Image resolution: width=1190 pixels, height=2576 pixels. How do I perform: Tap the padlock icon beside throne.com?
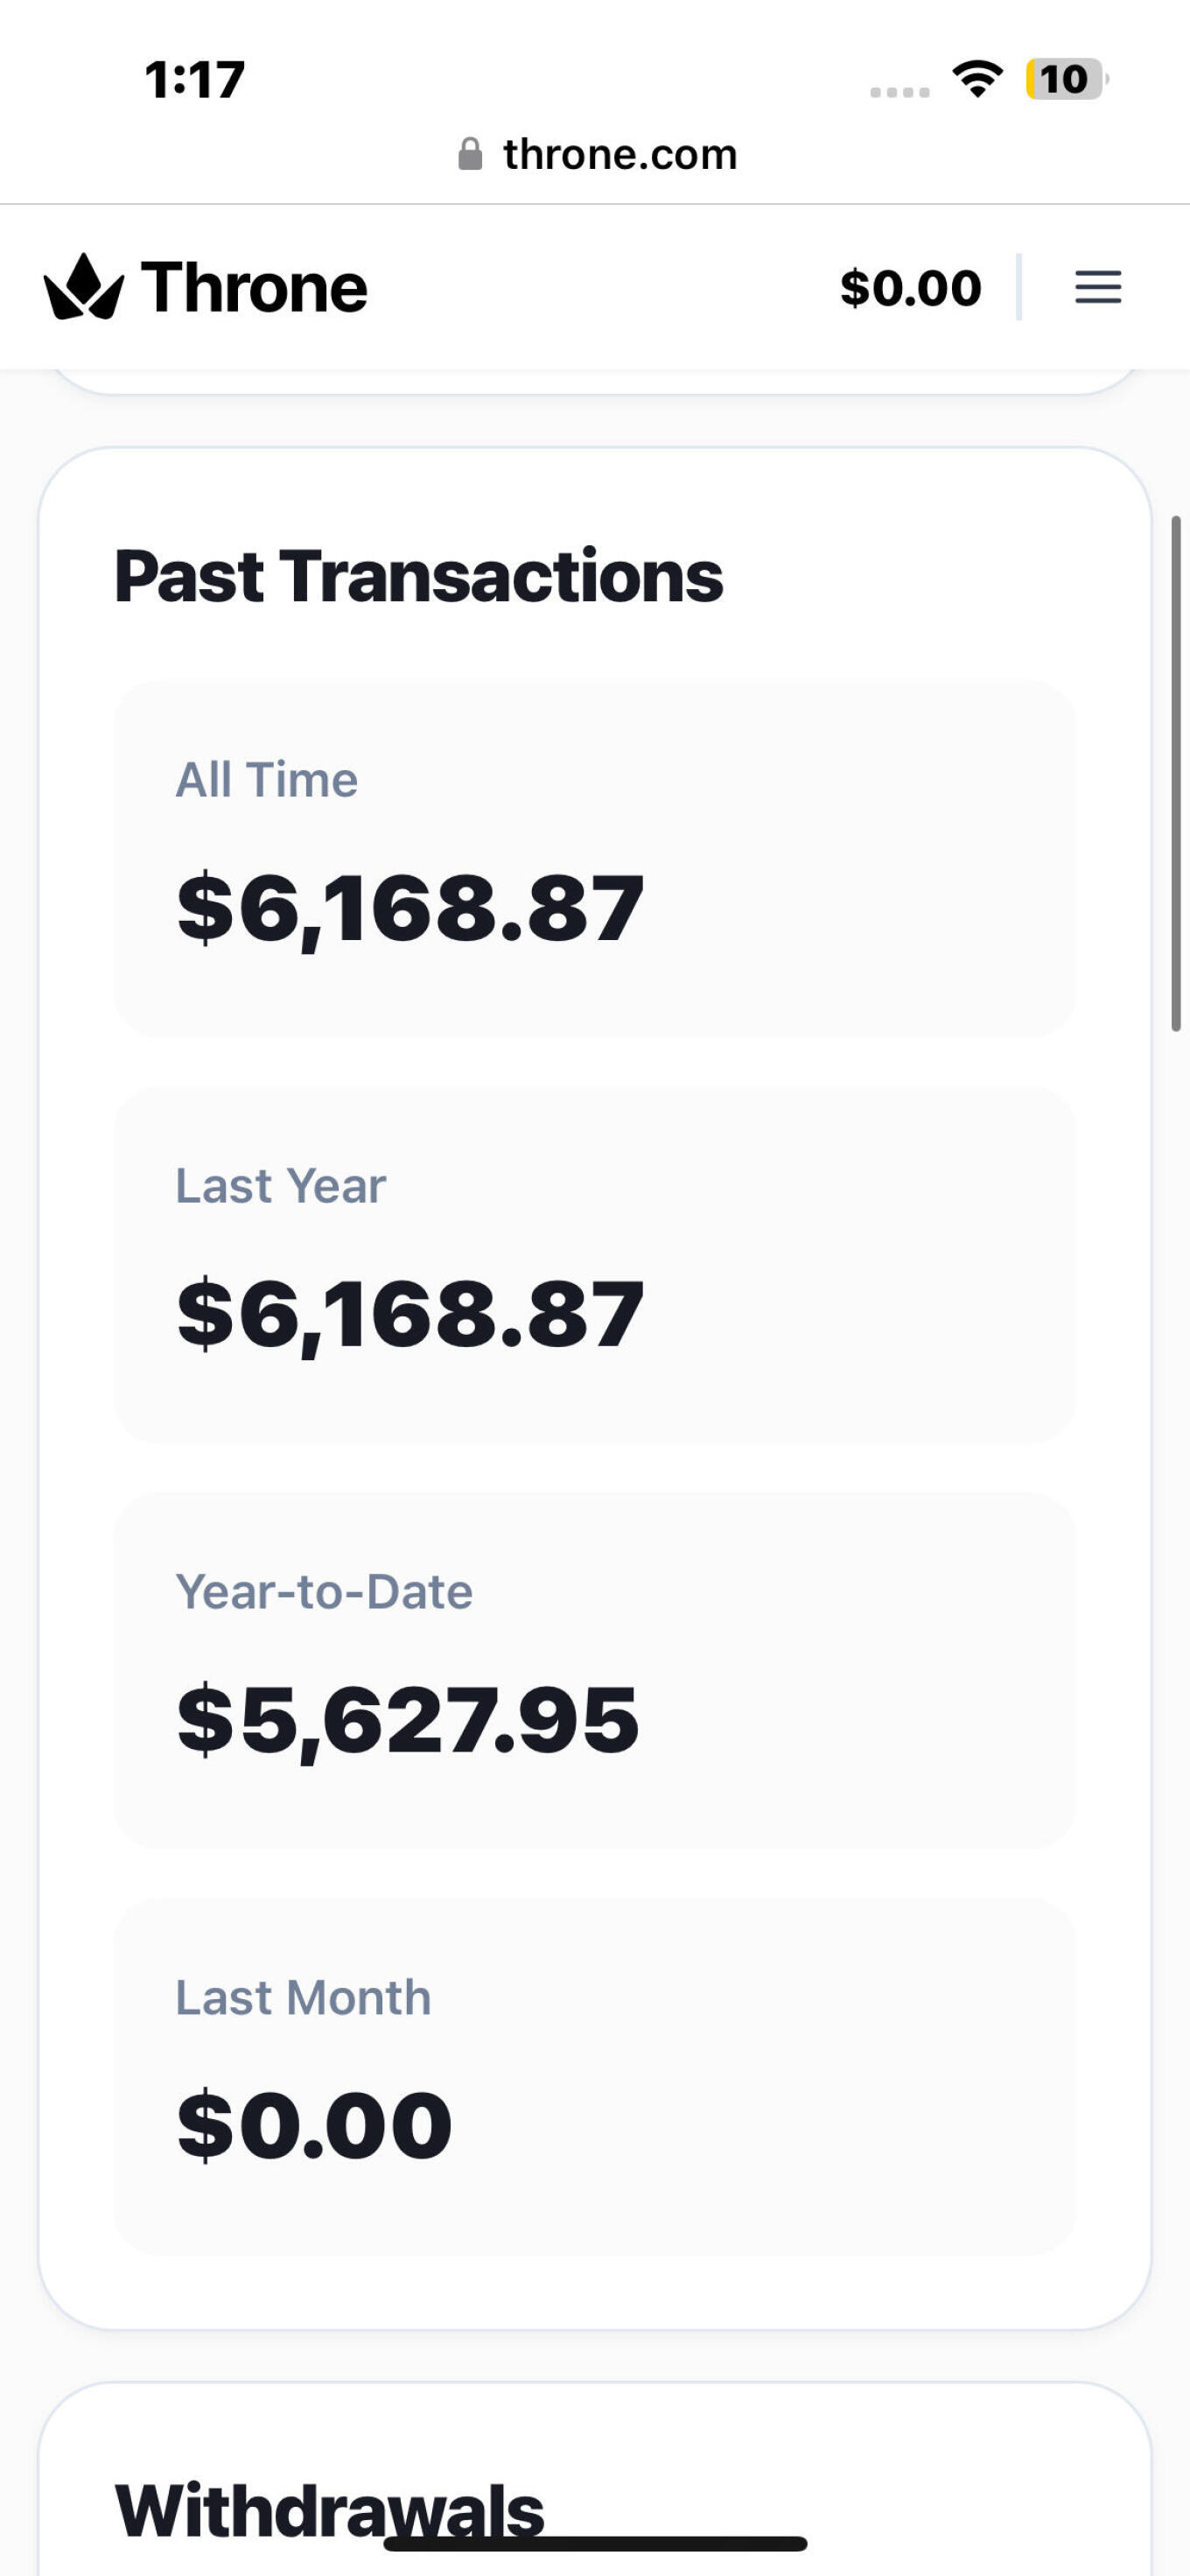(469, 154)
